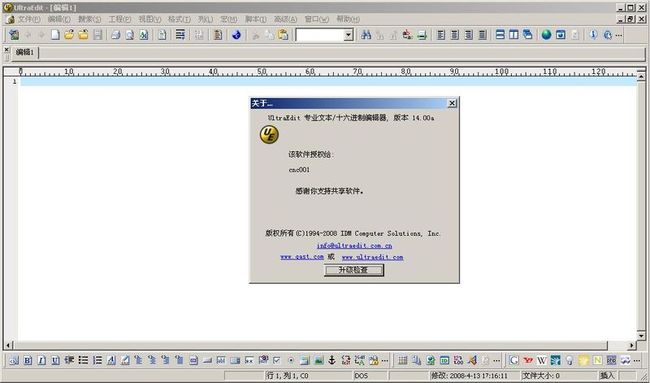
Task: Click the 插入 insert mode status indicator
Action: click(607, 376)
